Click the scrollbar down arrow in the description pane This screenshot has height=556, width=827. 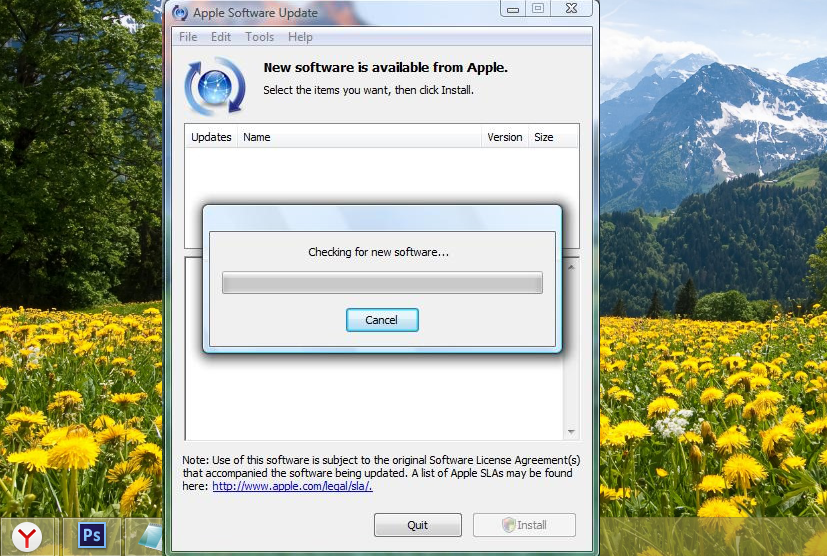(x=571, y=432)
